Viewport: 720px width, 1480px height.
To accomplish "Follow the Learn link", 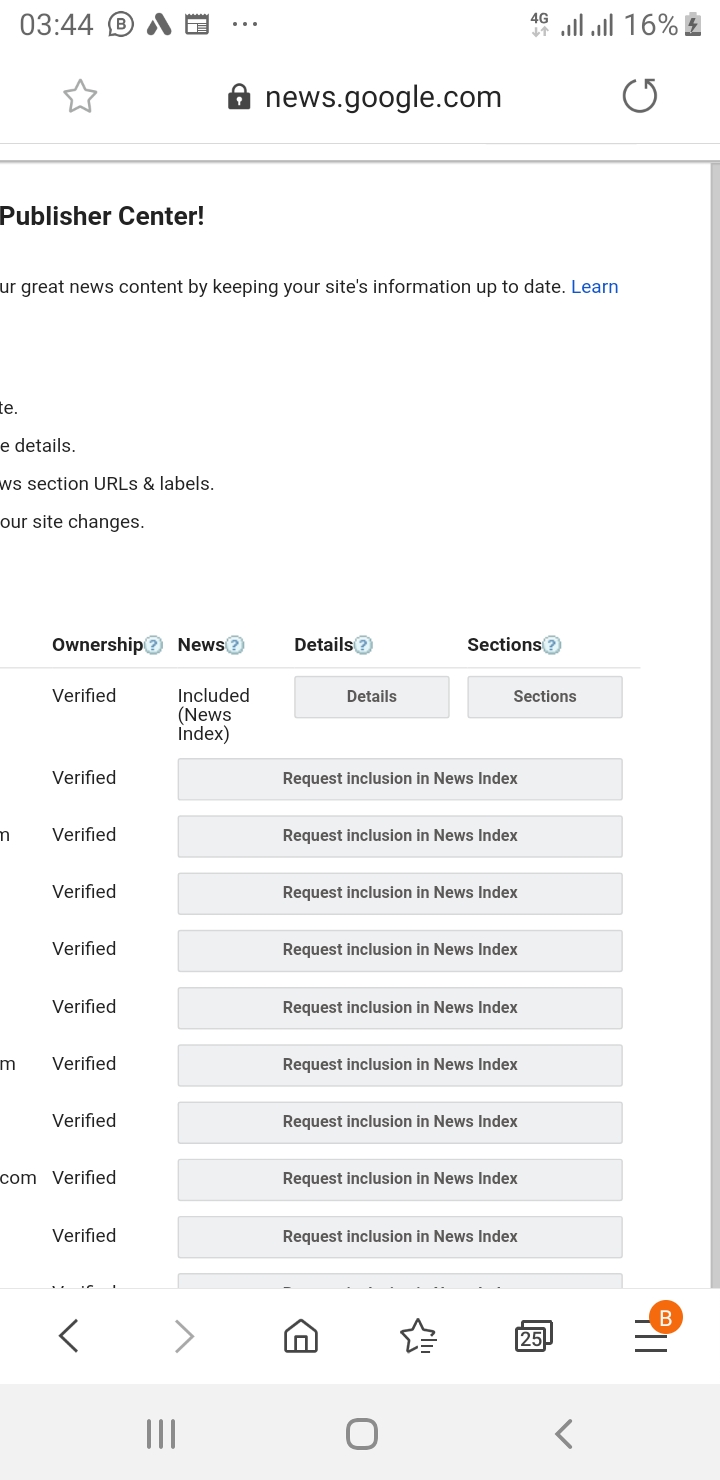I will click(595, 287).
